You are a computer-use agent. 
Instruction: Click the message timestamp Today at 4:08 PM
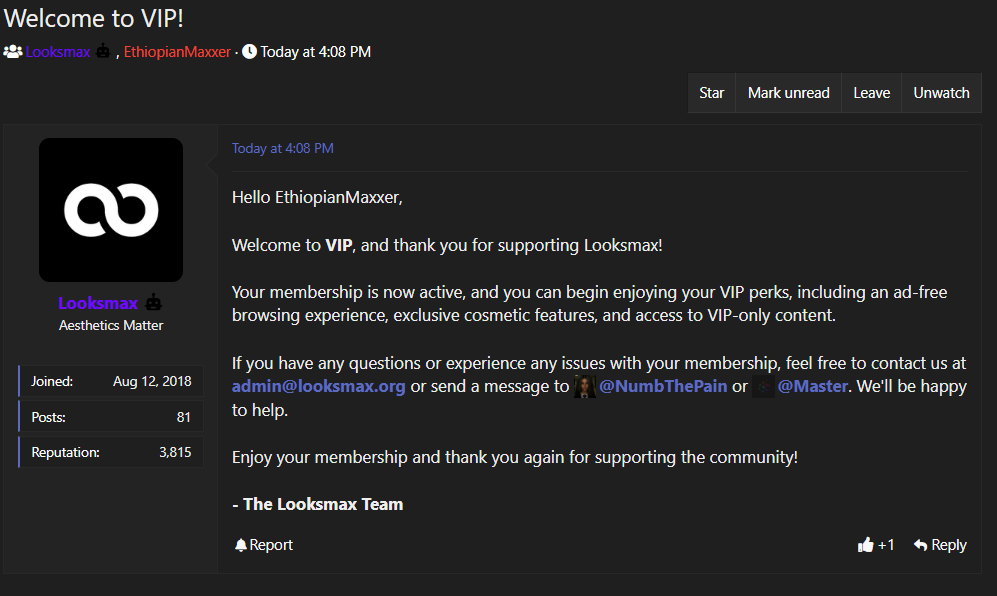click(x=282, y=148)
